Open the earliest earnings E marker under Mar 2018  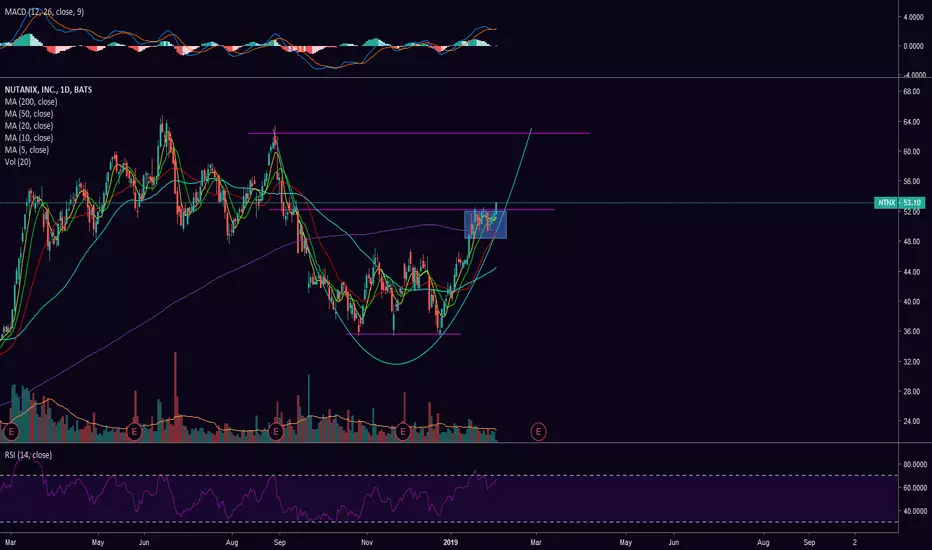click(x=10, y=432)
